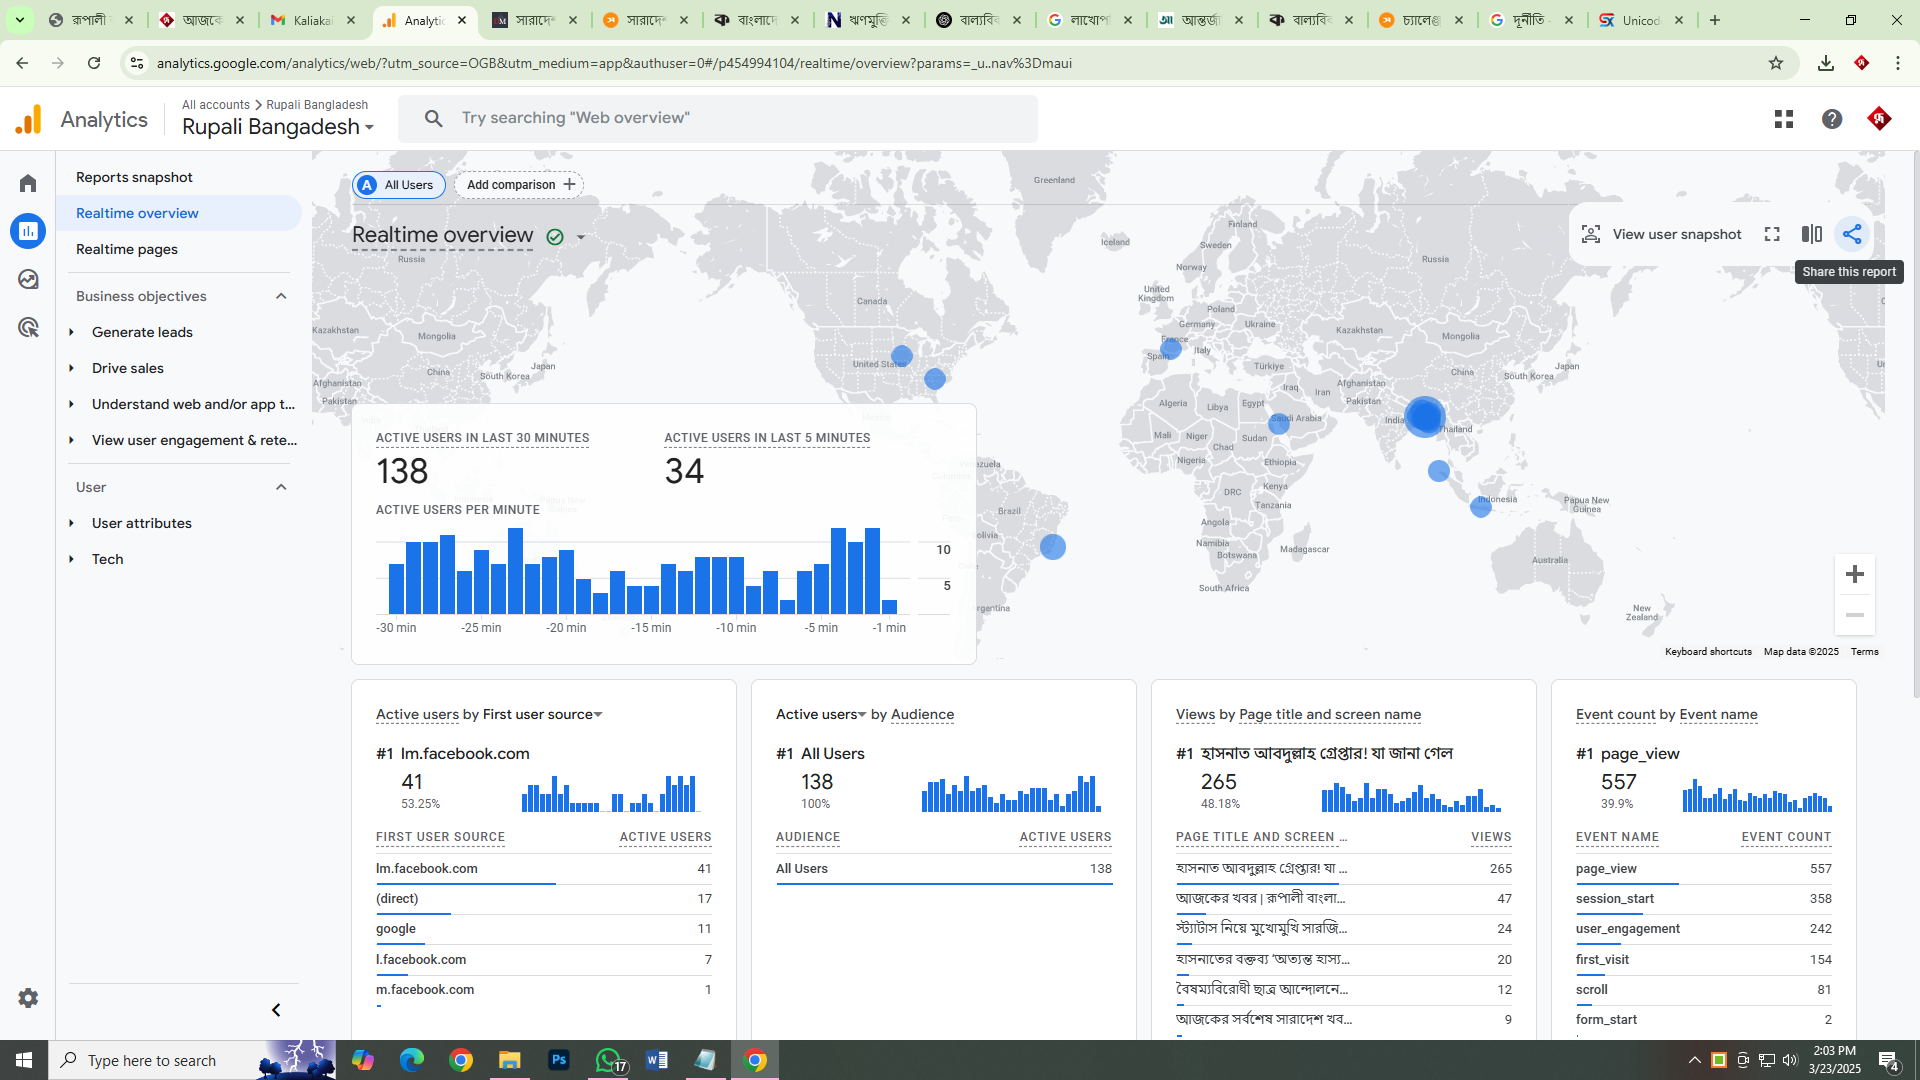Open WhatsApp from the taskbar

coord(609,1060)
